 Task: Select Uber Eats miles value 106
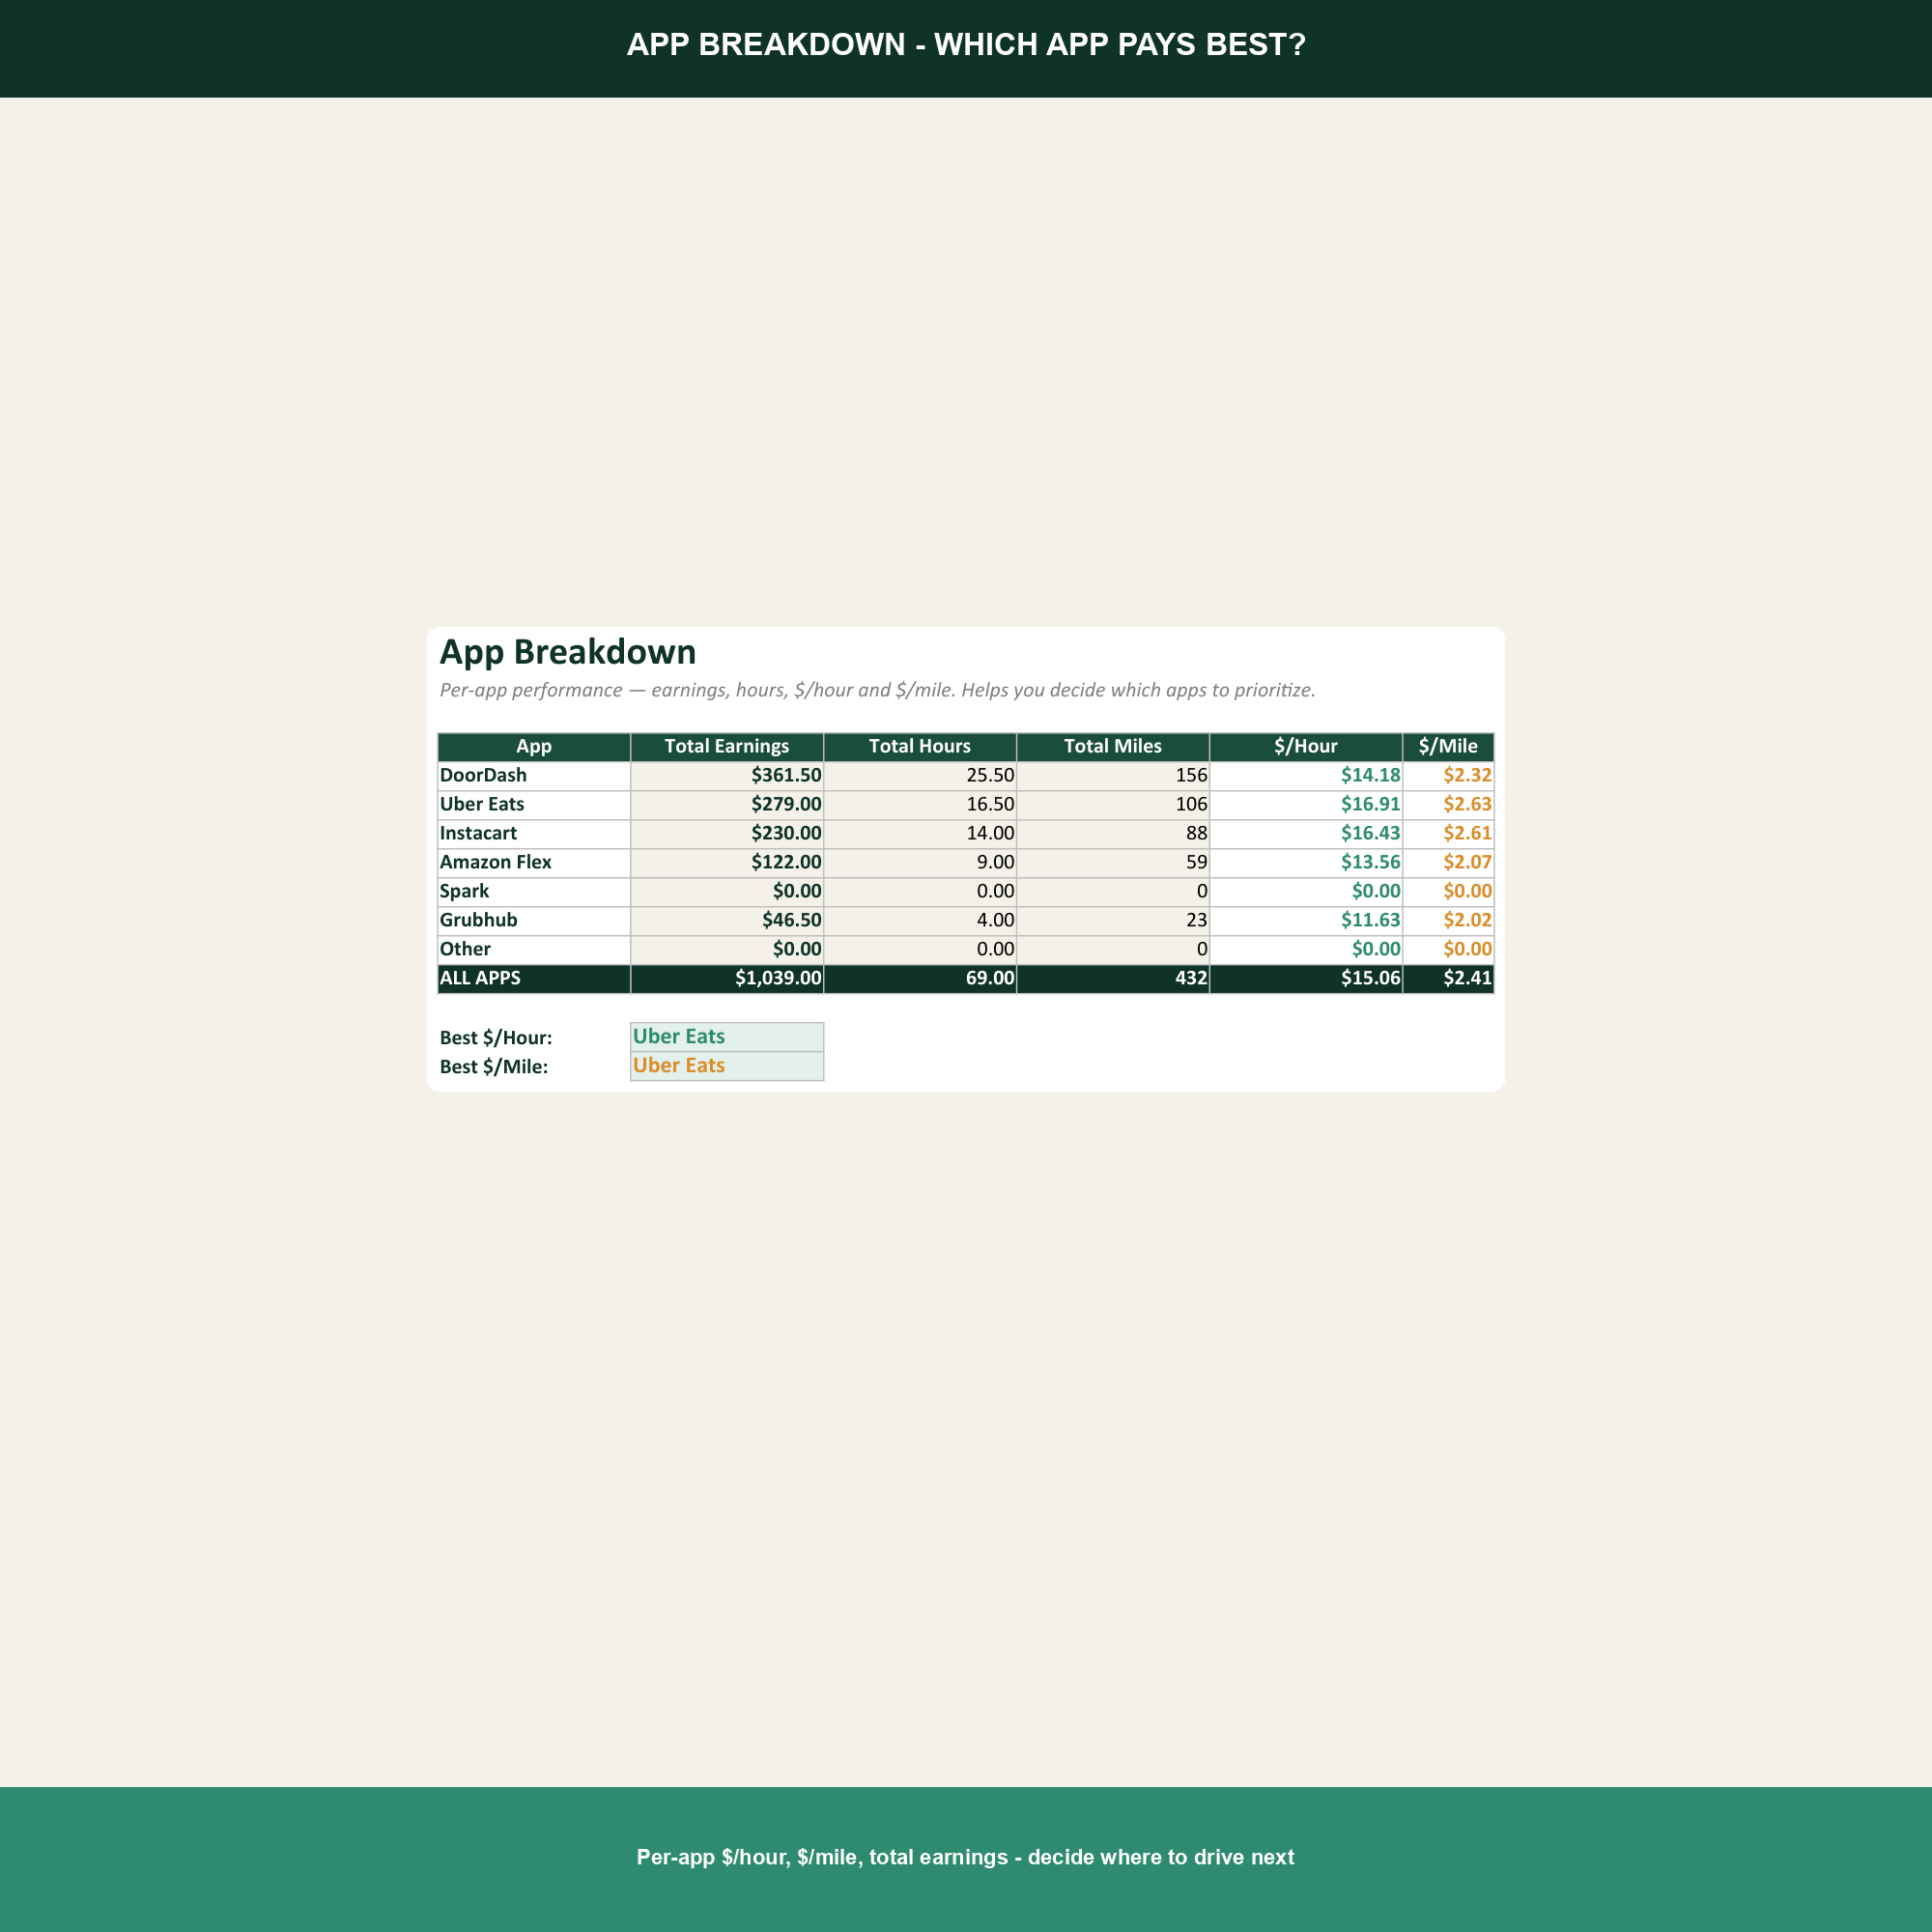(x=1113, y=805)
